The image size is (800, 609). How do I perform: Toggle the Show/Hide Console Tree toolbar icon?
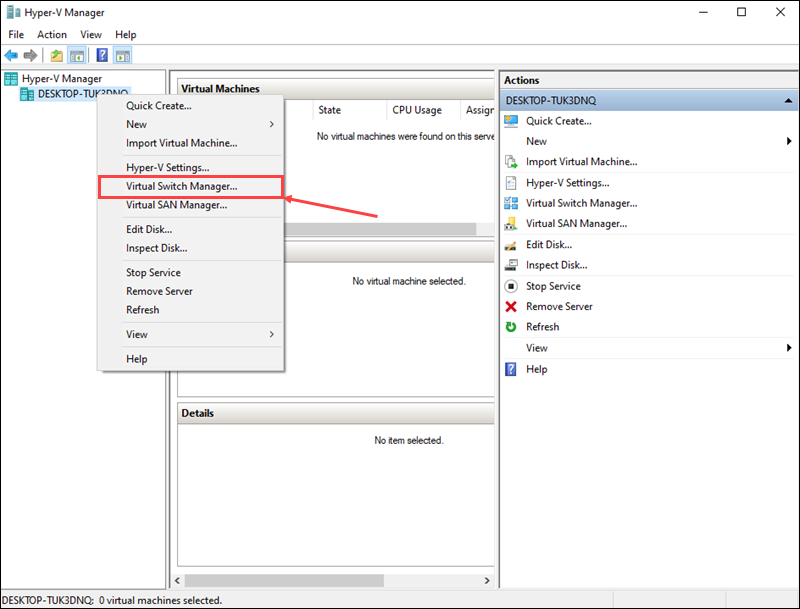tap(77, 55)
